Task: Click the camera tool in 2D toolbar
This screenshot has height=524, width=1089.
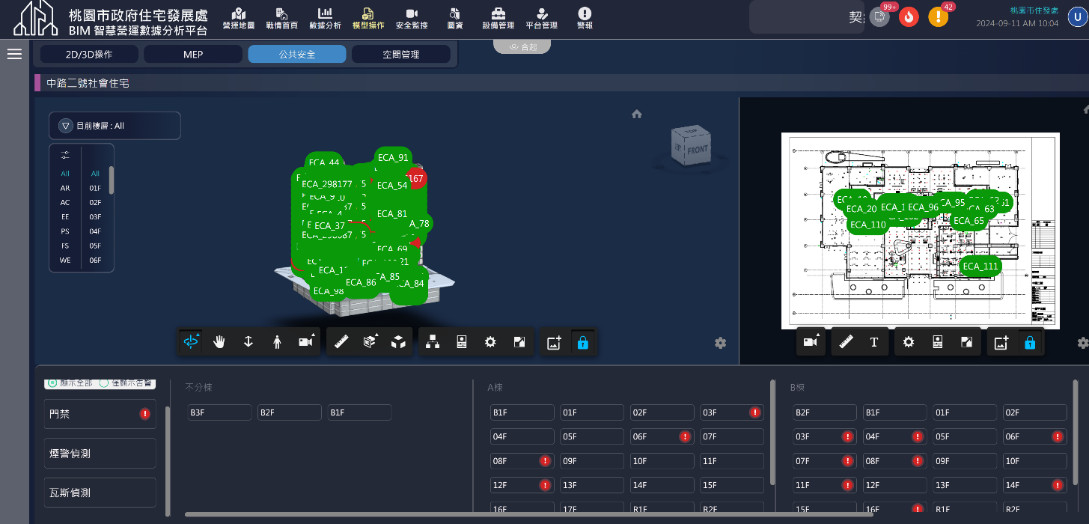Action: coord(810,342)
